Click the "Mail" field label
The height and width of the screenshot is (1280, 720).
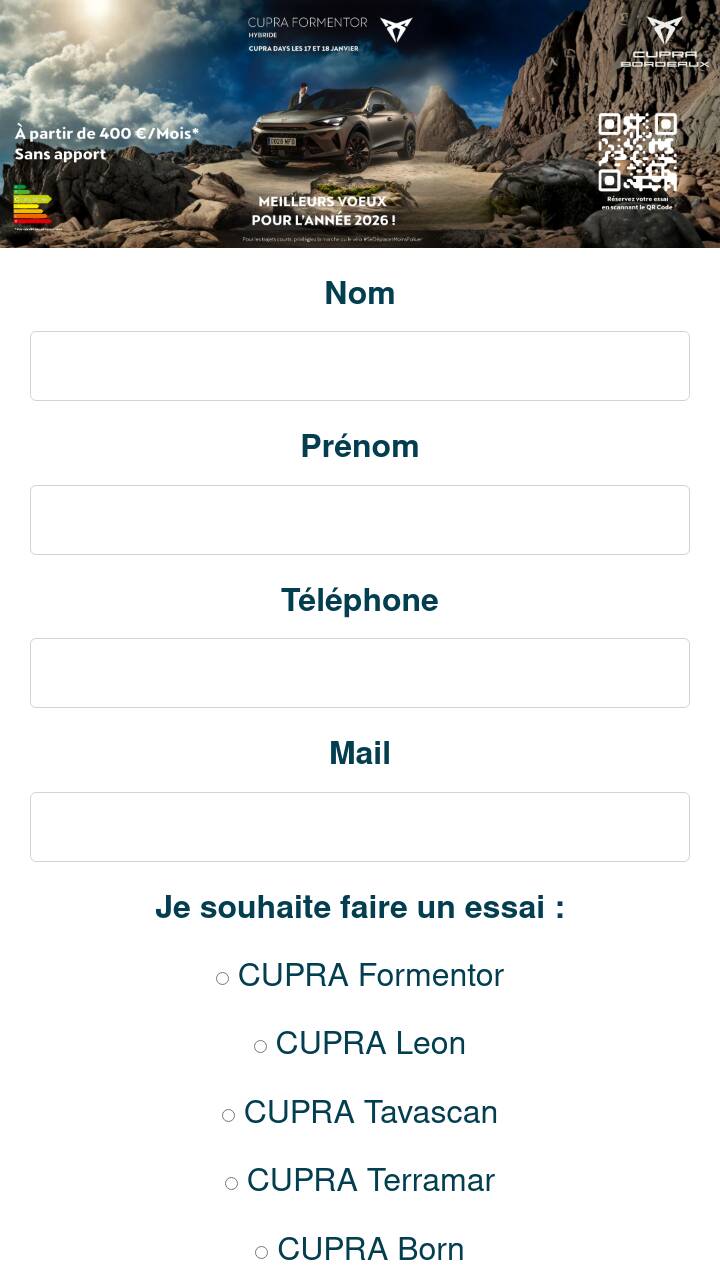[x=360, y=753]
